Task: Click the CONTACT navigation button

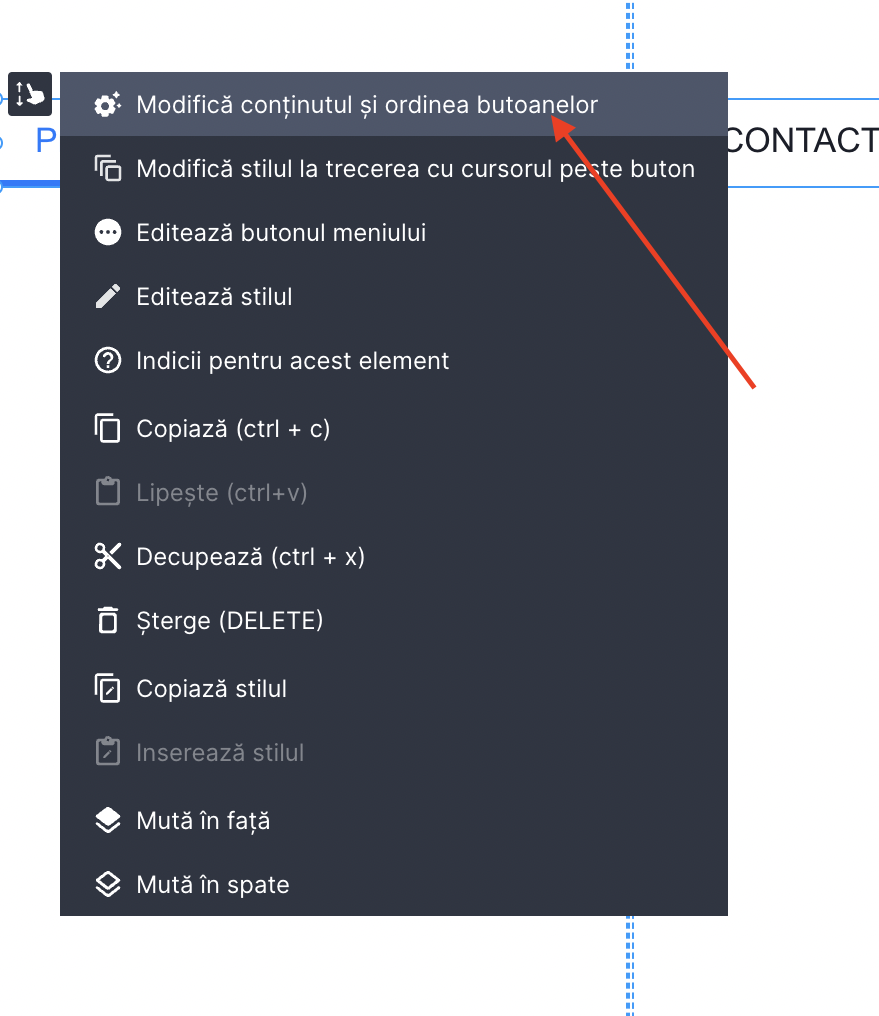Action: (802, 142)
